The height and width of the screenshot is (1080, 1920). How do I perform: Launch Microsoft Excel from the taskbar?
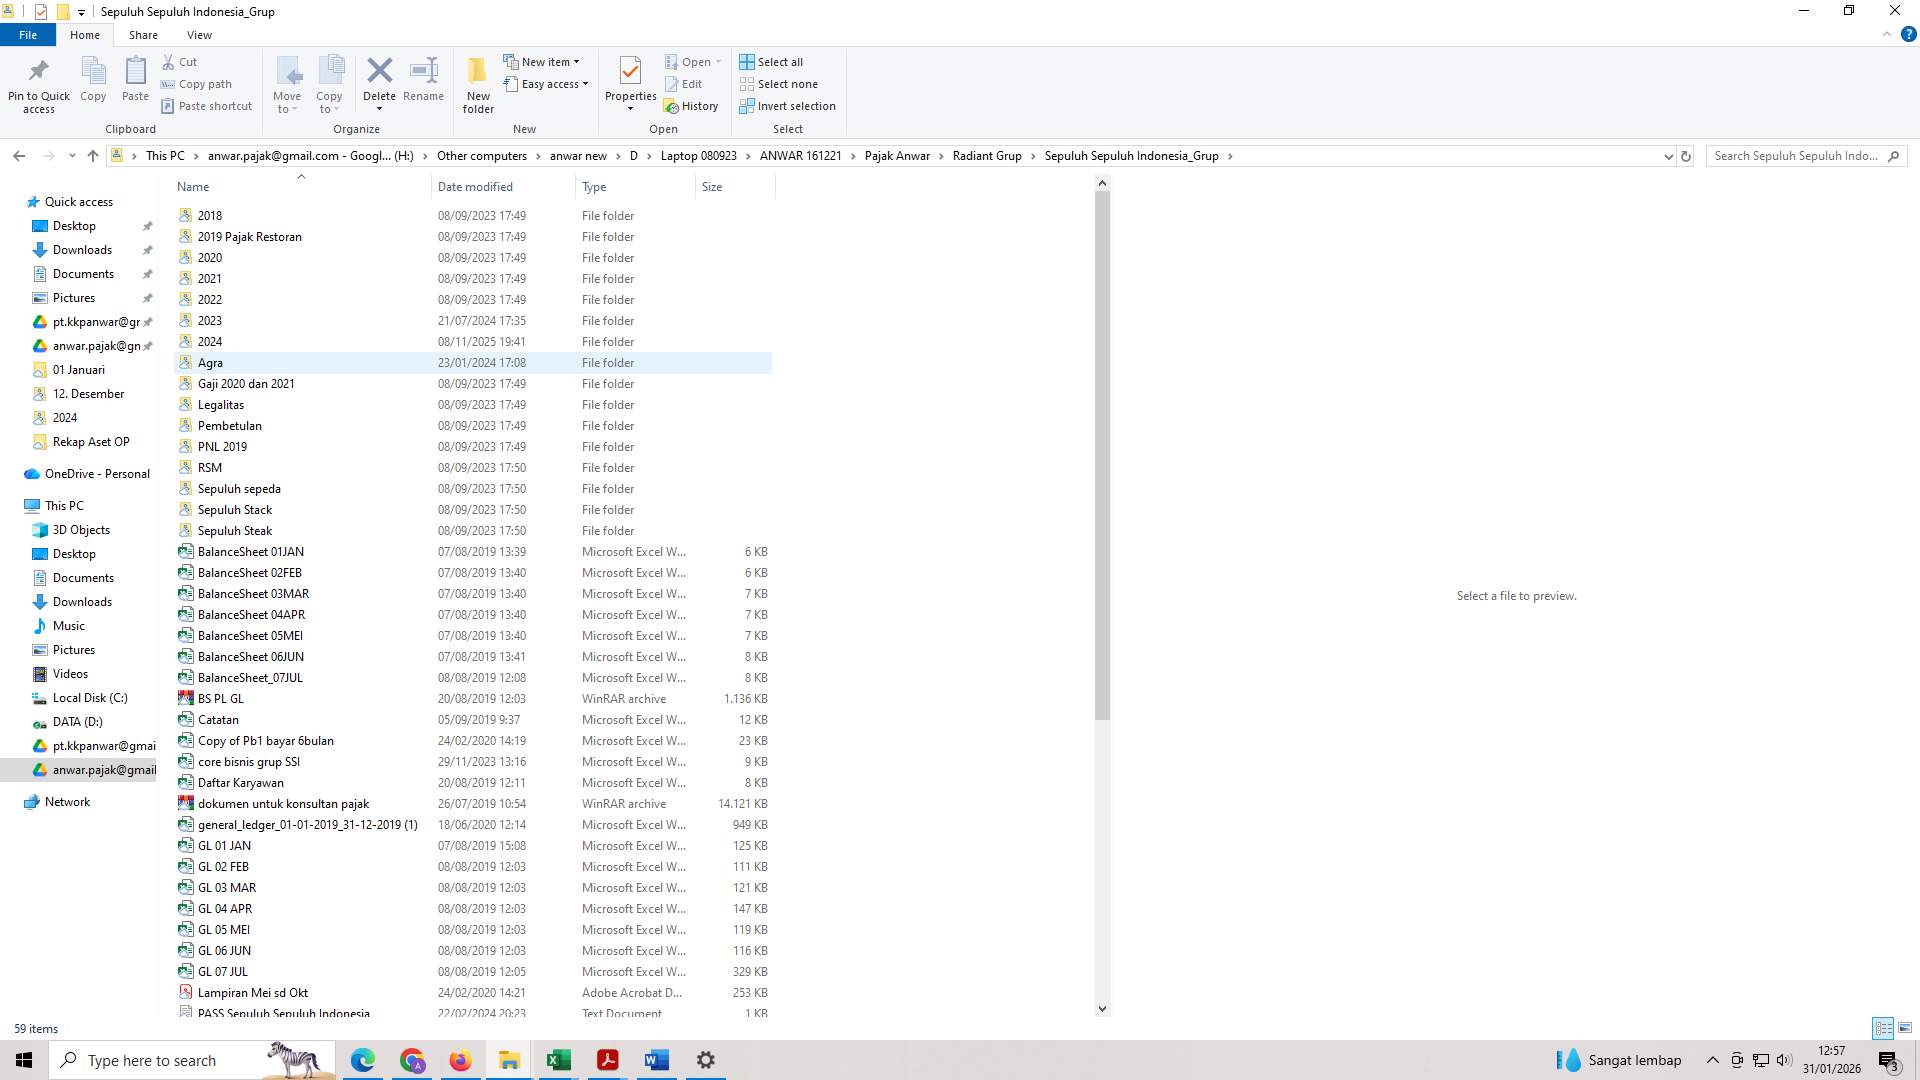coord(558,1059)
